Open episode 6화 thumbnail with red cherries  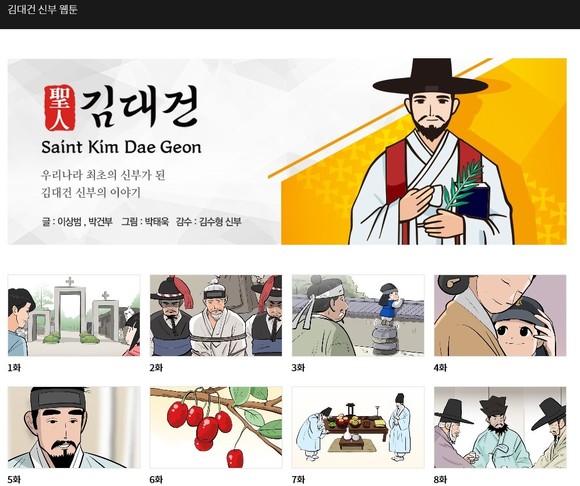(216, 428)
